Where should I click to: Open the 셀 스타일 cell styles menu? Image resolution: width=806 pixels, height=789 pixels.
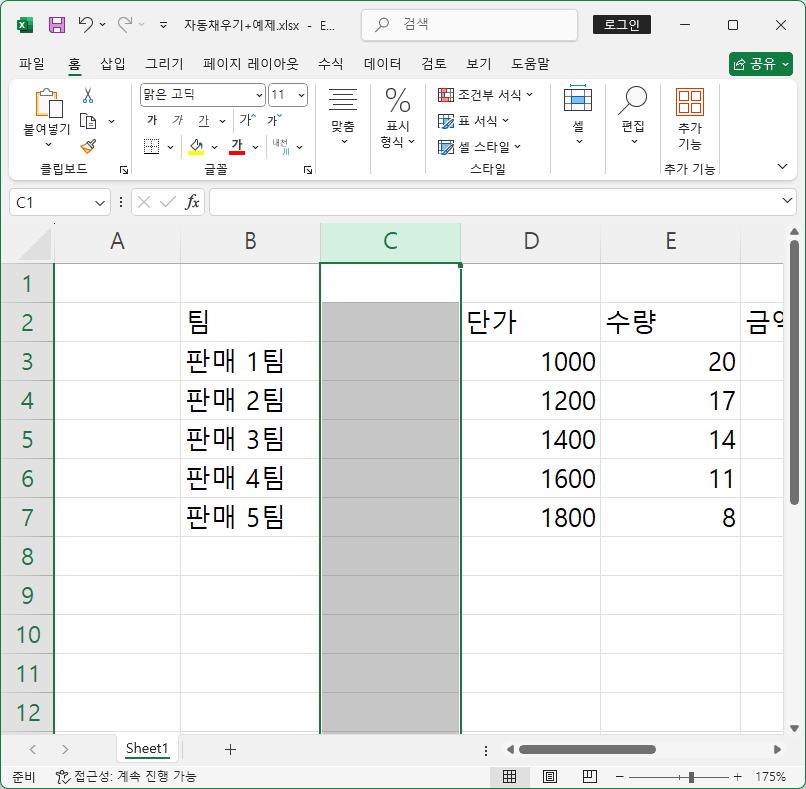coord(479,147)
